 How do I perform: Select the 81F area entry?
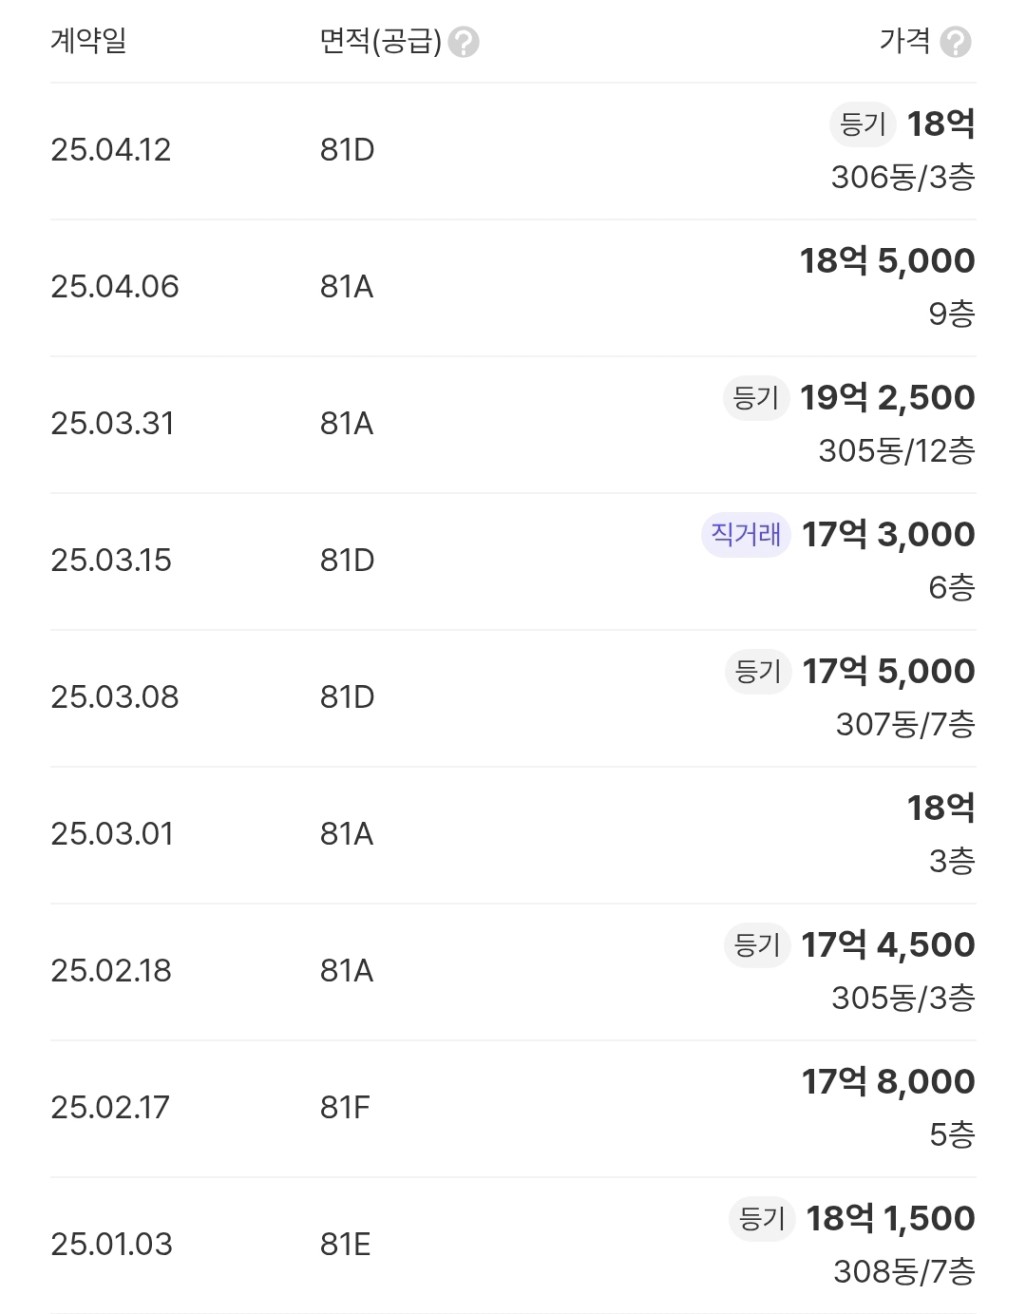pos(345,1108)
